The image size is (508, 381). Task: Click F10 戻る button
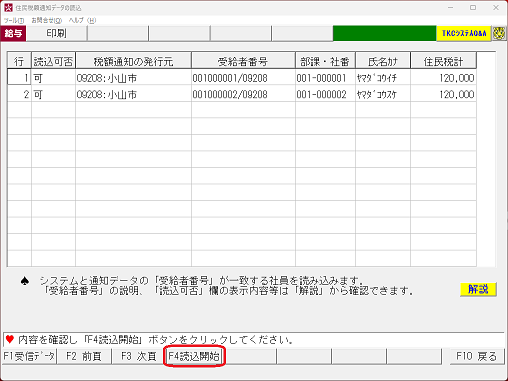477,356
